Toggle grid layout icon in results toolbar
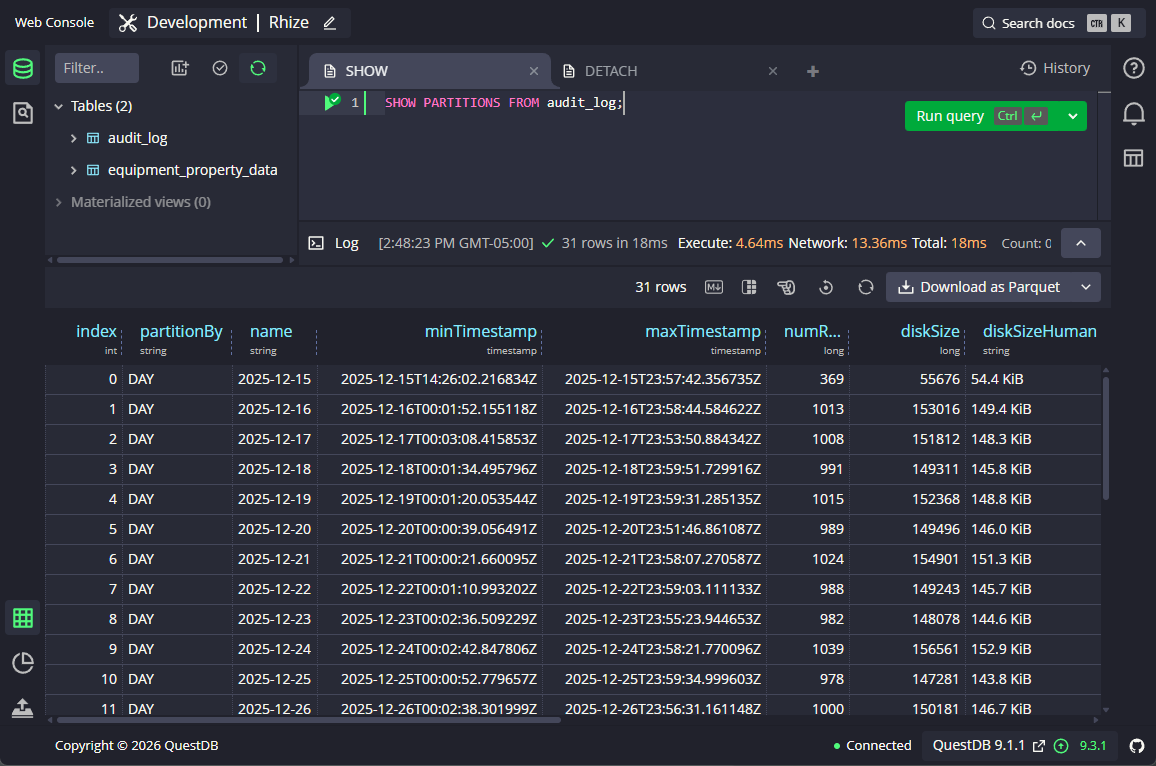 click(x=749, y=287)
